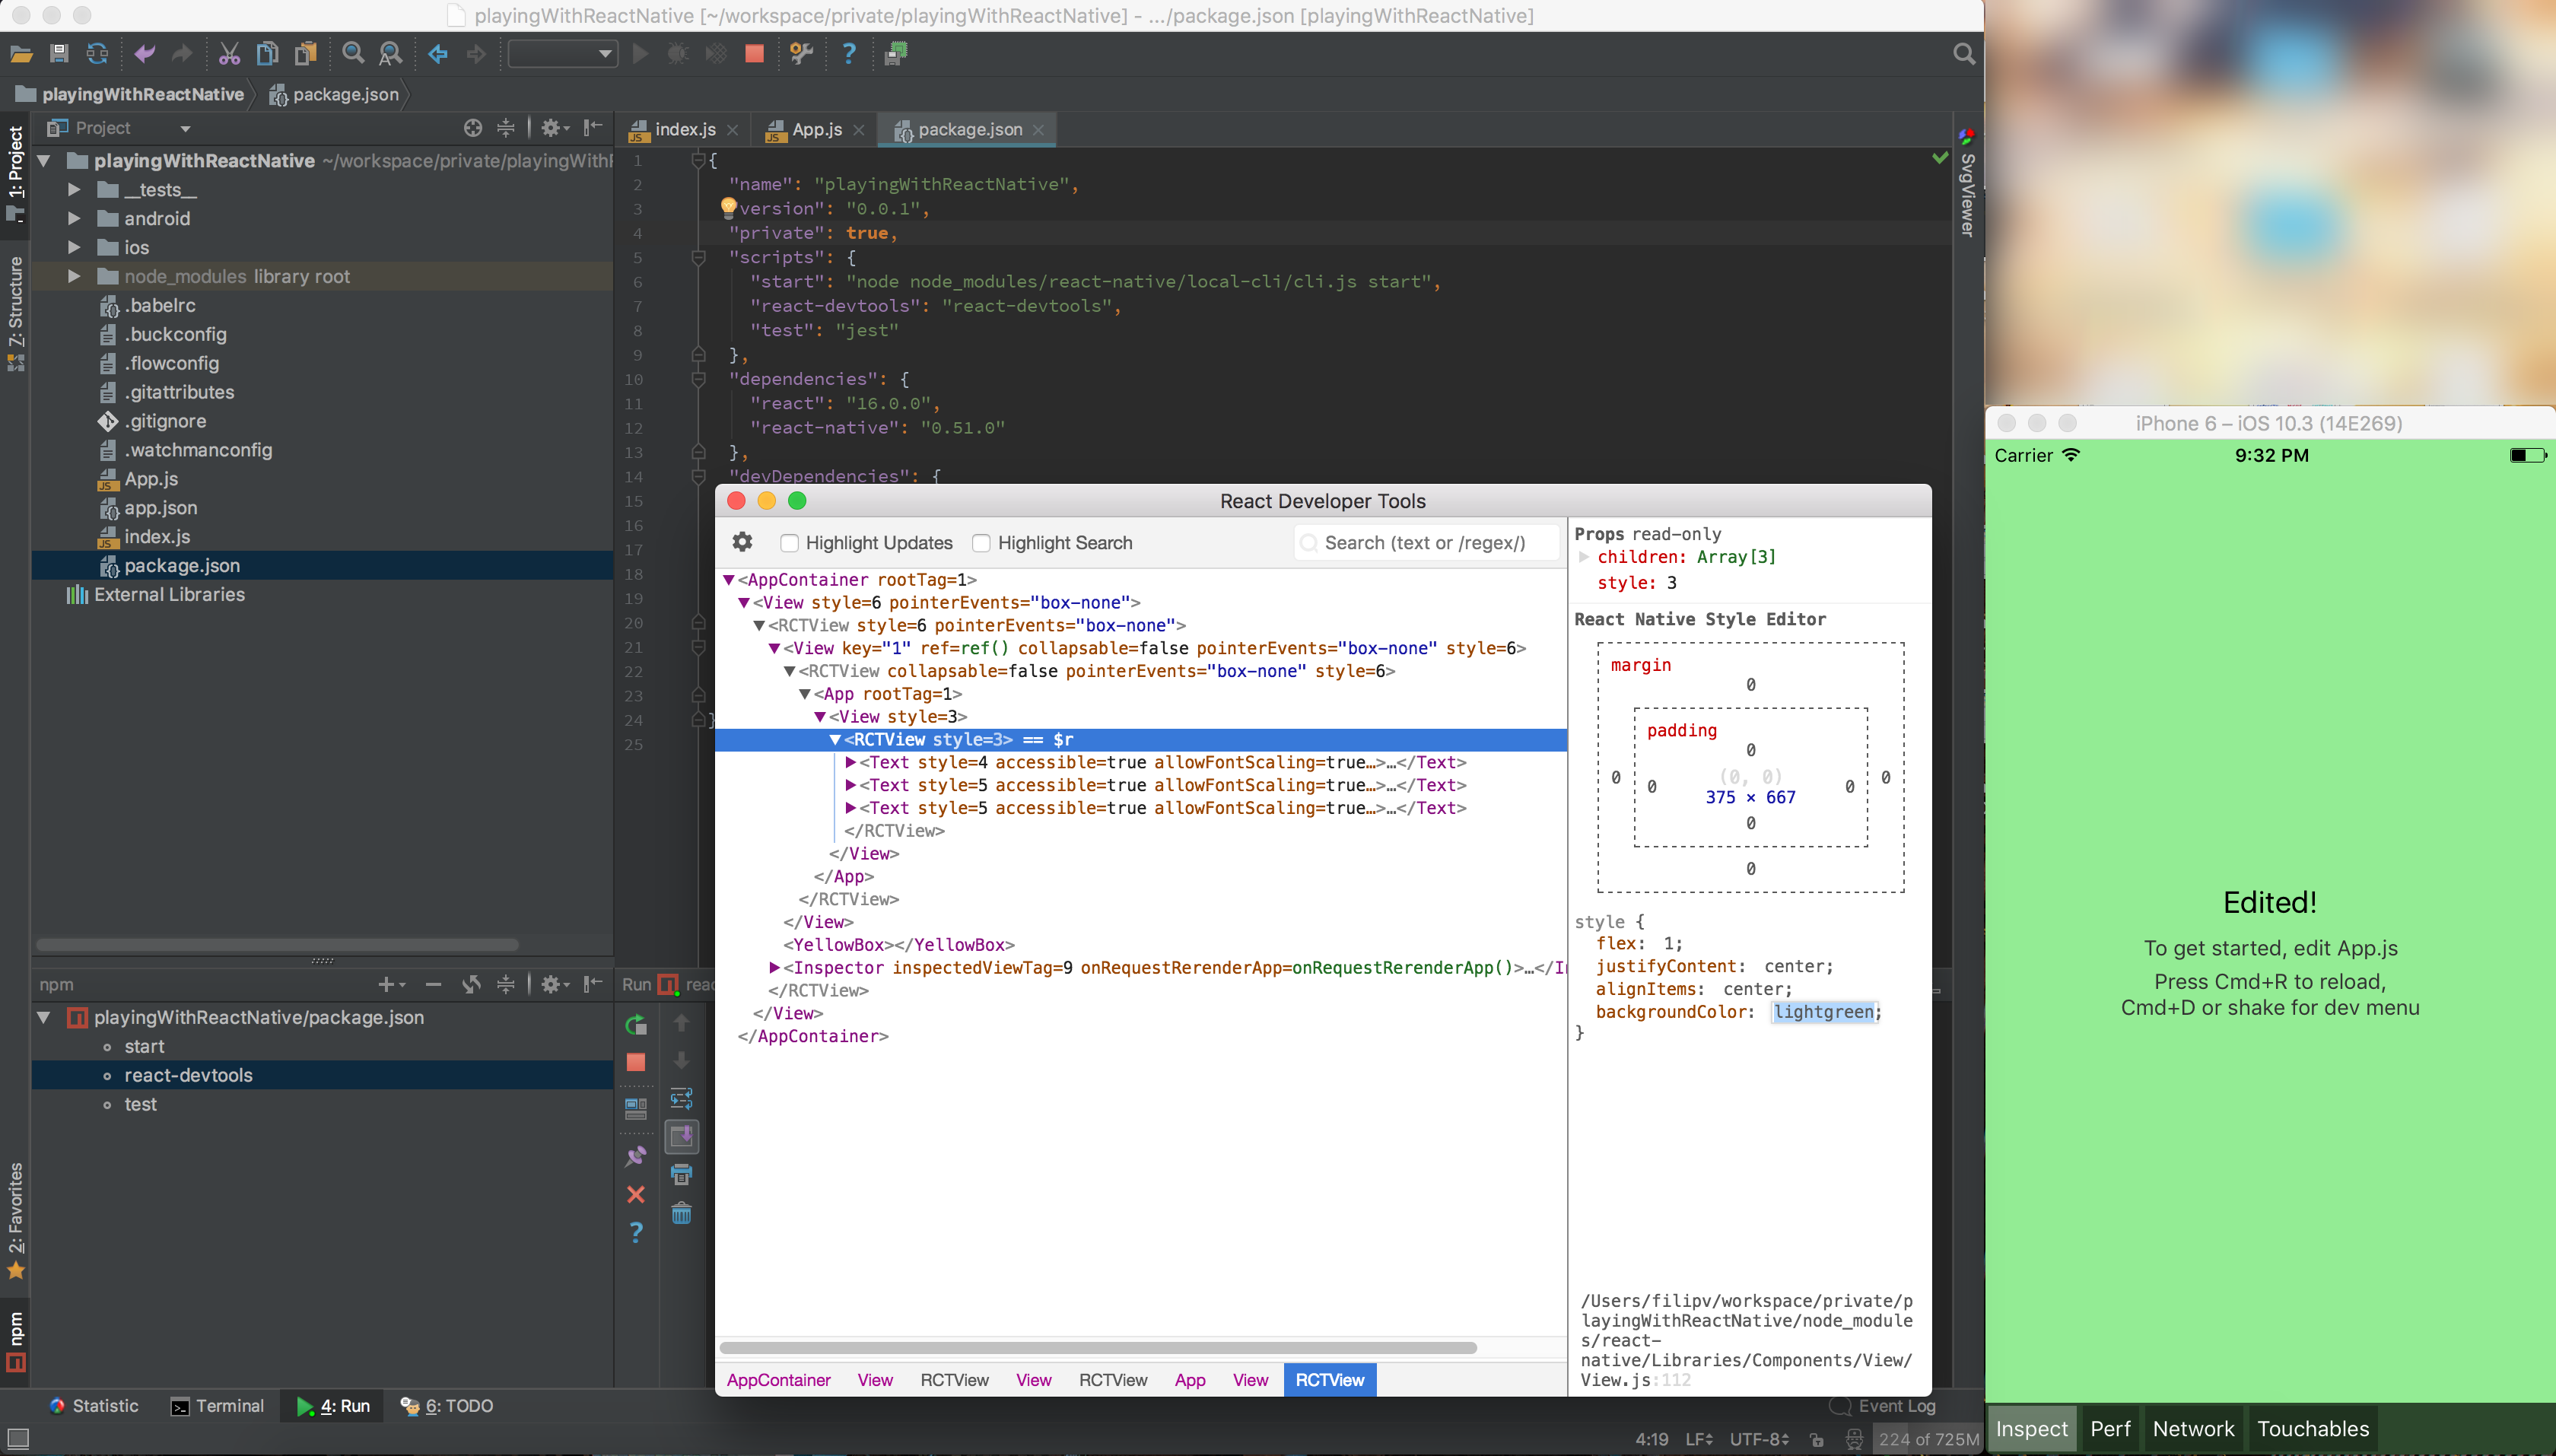Expand the android folder in project tree
This screenshot has width=2556, height=1456.
[x=74, y=218]
